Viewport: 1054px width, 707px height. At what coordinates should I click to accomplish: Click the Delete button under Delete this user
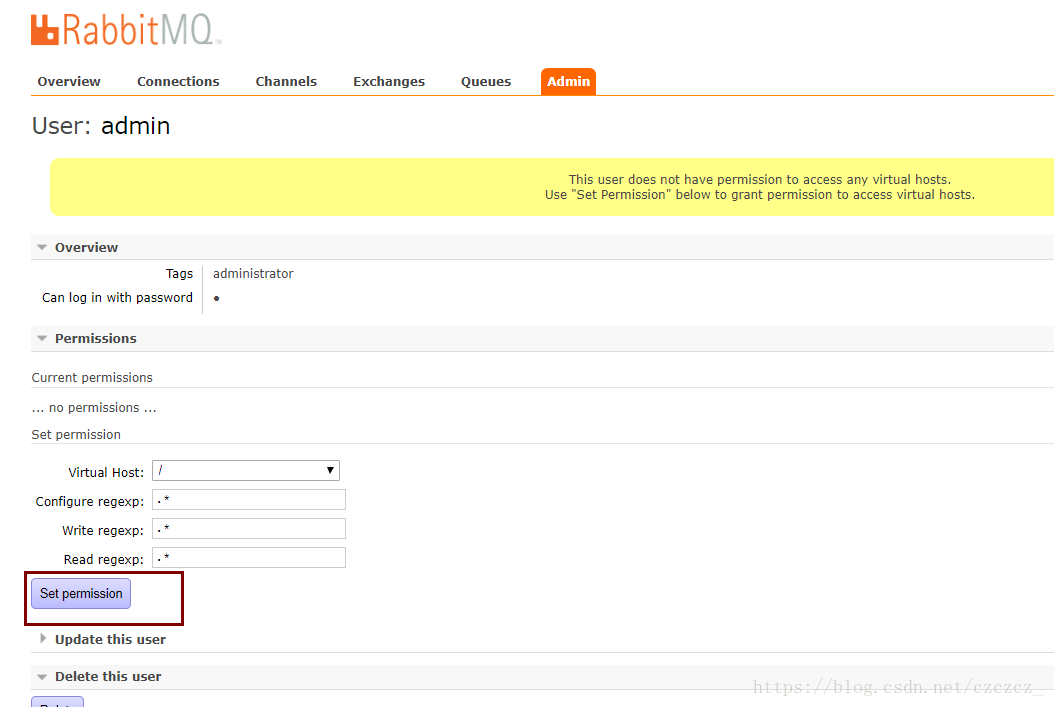tap(57, 702)
